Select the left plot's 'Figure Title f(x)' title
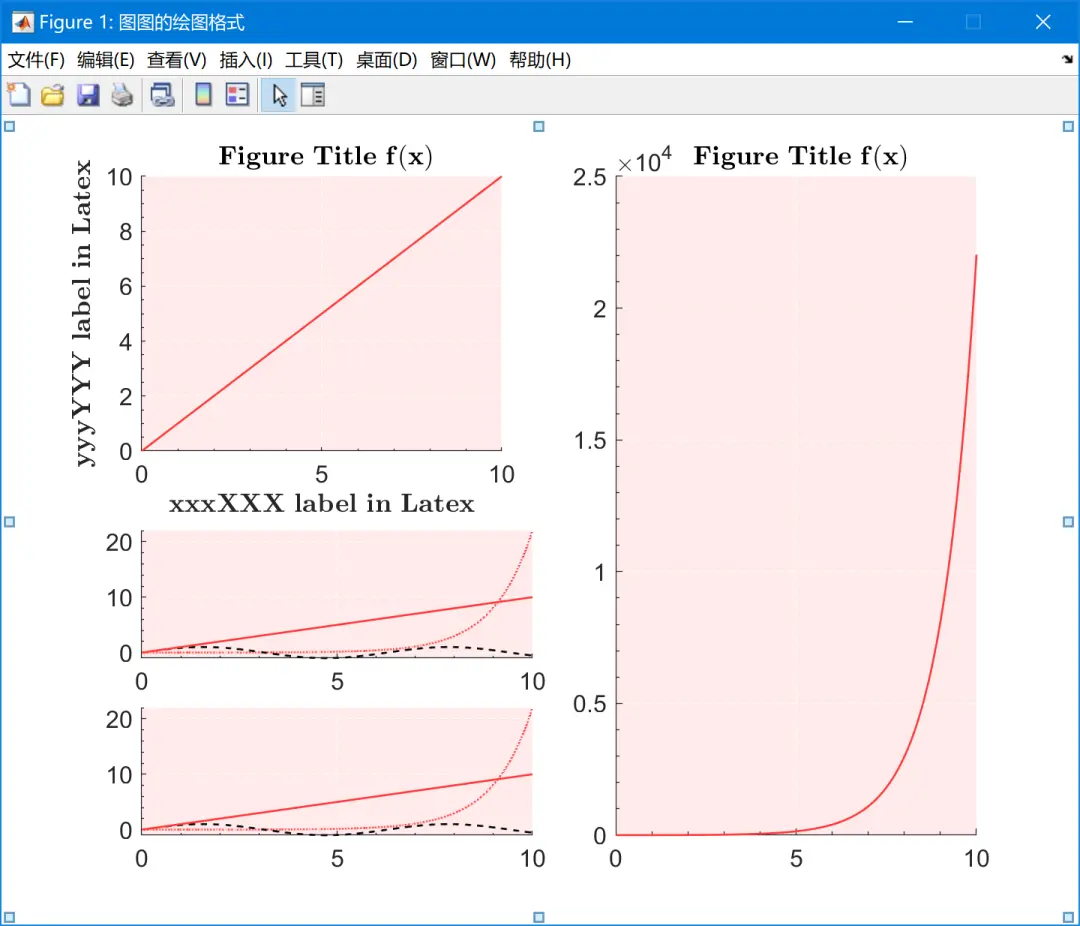Image resolution: width=1080 pixels, height=926 pixels. (326, 156)
